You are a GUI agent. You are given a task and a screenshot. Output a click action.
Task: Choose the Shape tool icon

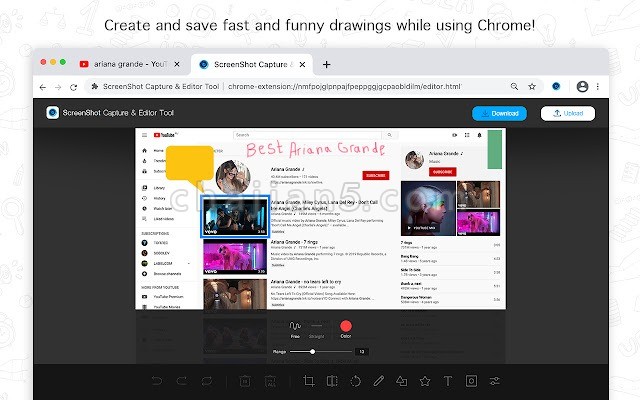click(401, 381)
